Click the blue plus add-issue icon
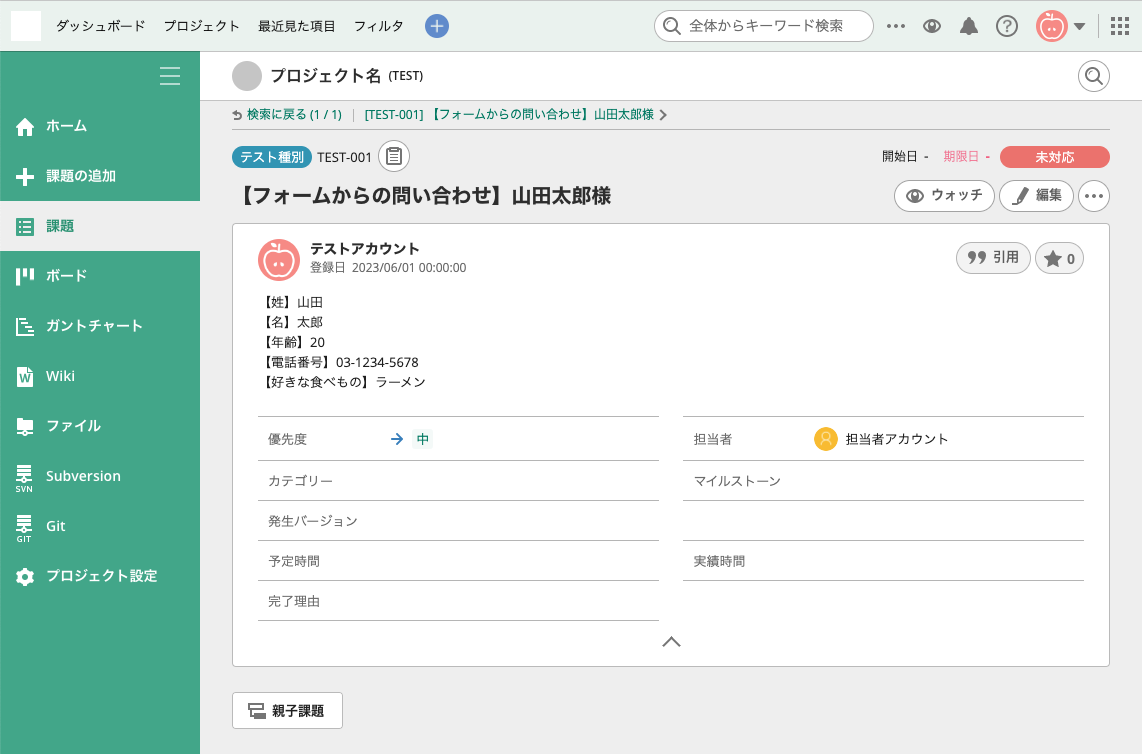The image size is (1142, 754). click(436, 26)
